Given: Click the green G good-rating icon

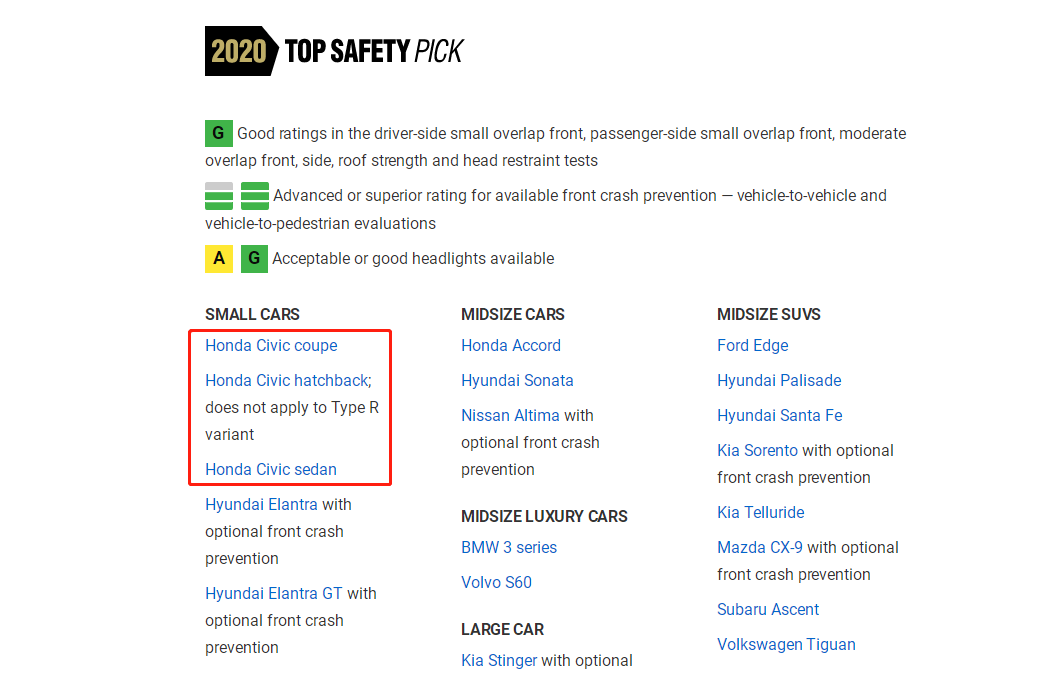Looking at the screenshot, I should (x=218, y=133).
